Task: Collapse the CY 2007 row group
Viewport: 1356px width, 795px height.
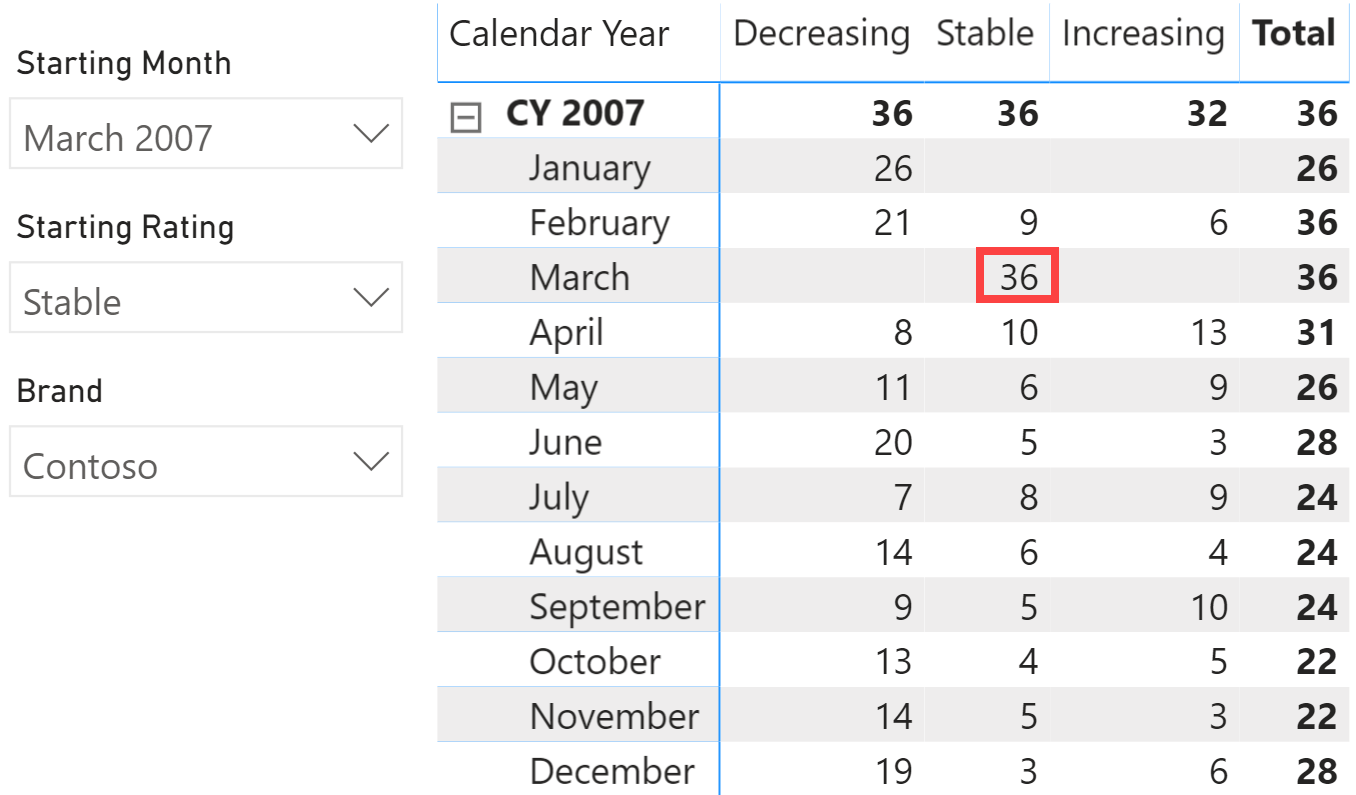Action: 466,118
